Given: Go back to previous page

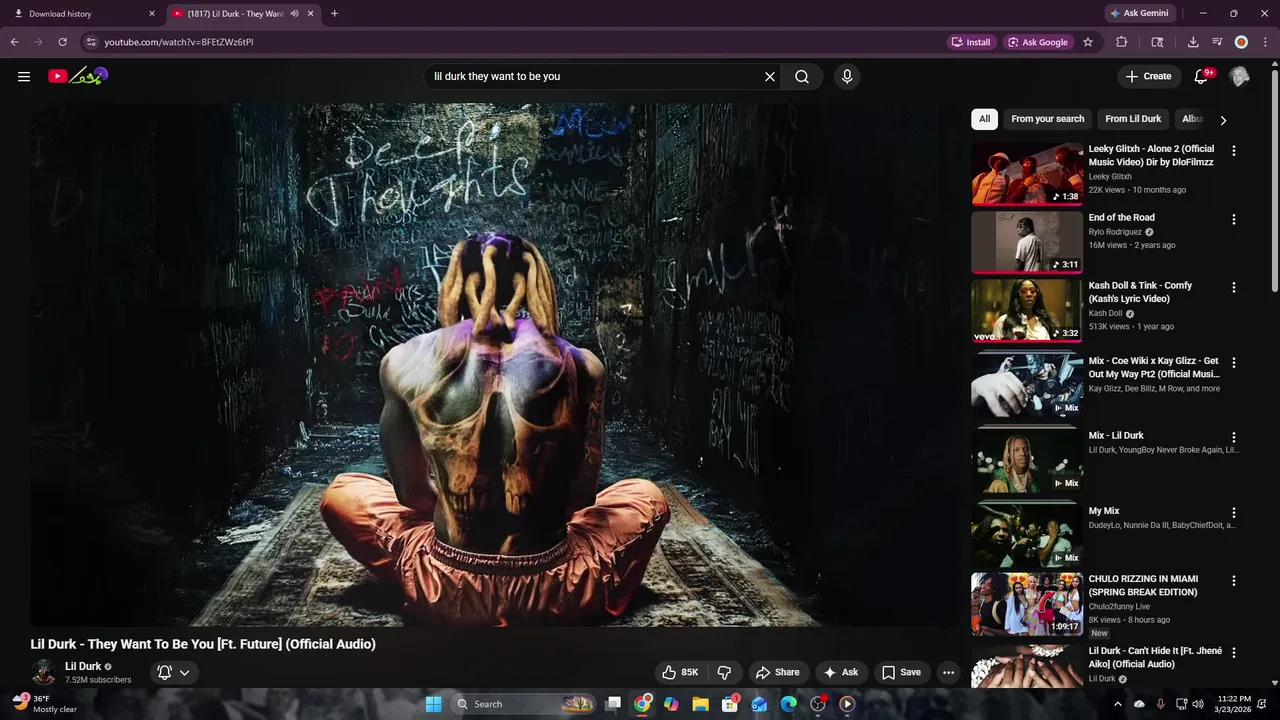Looking at the screenshot, I should pyautogui.click(x=14, y=42).
